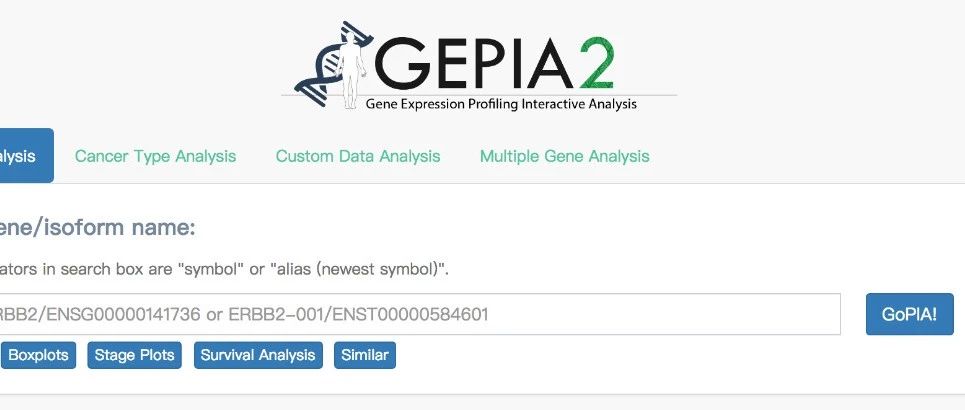Click the human silhouette in GEPIA2 logo
The height and width of the screenshot is (410, 965).
(x=352, y=71)
